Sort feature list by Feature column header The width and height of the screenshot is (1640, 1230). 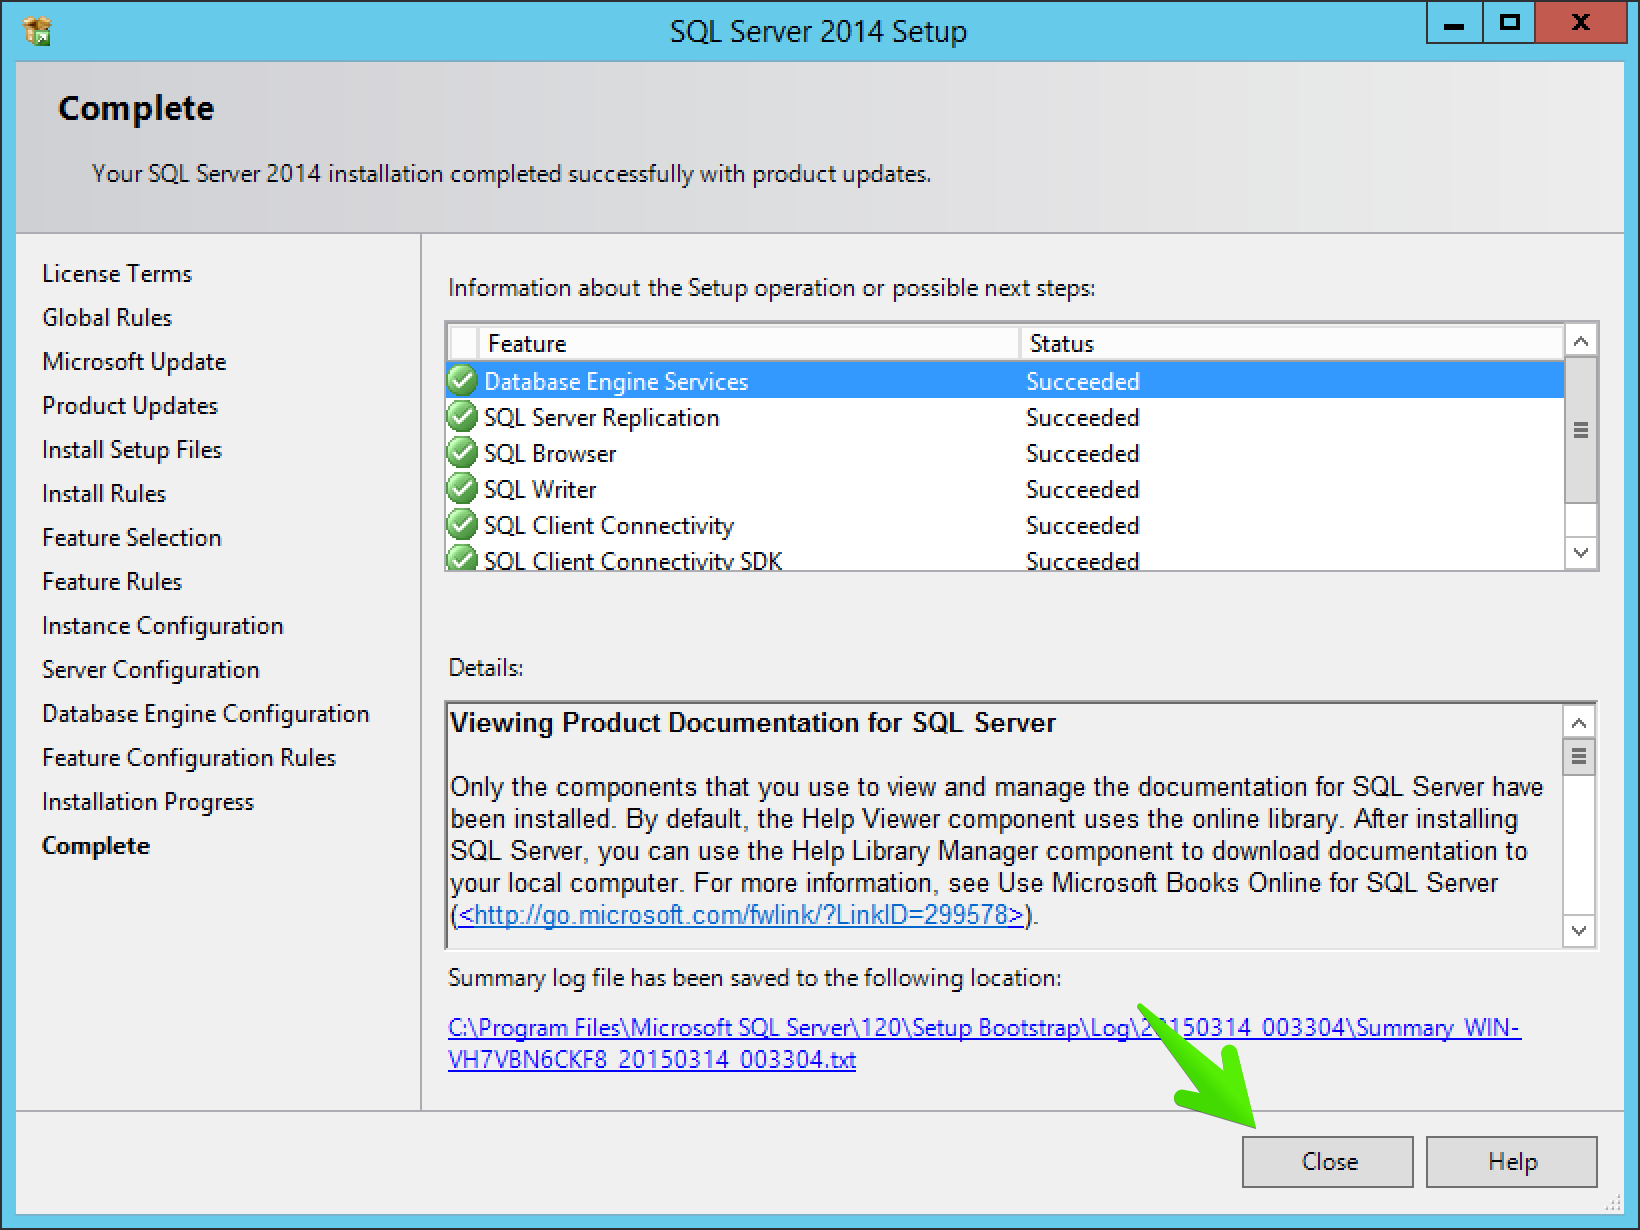pyautogui.click(x=748, y=343)
